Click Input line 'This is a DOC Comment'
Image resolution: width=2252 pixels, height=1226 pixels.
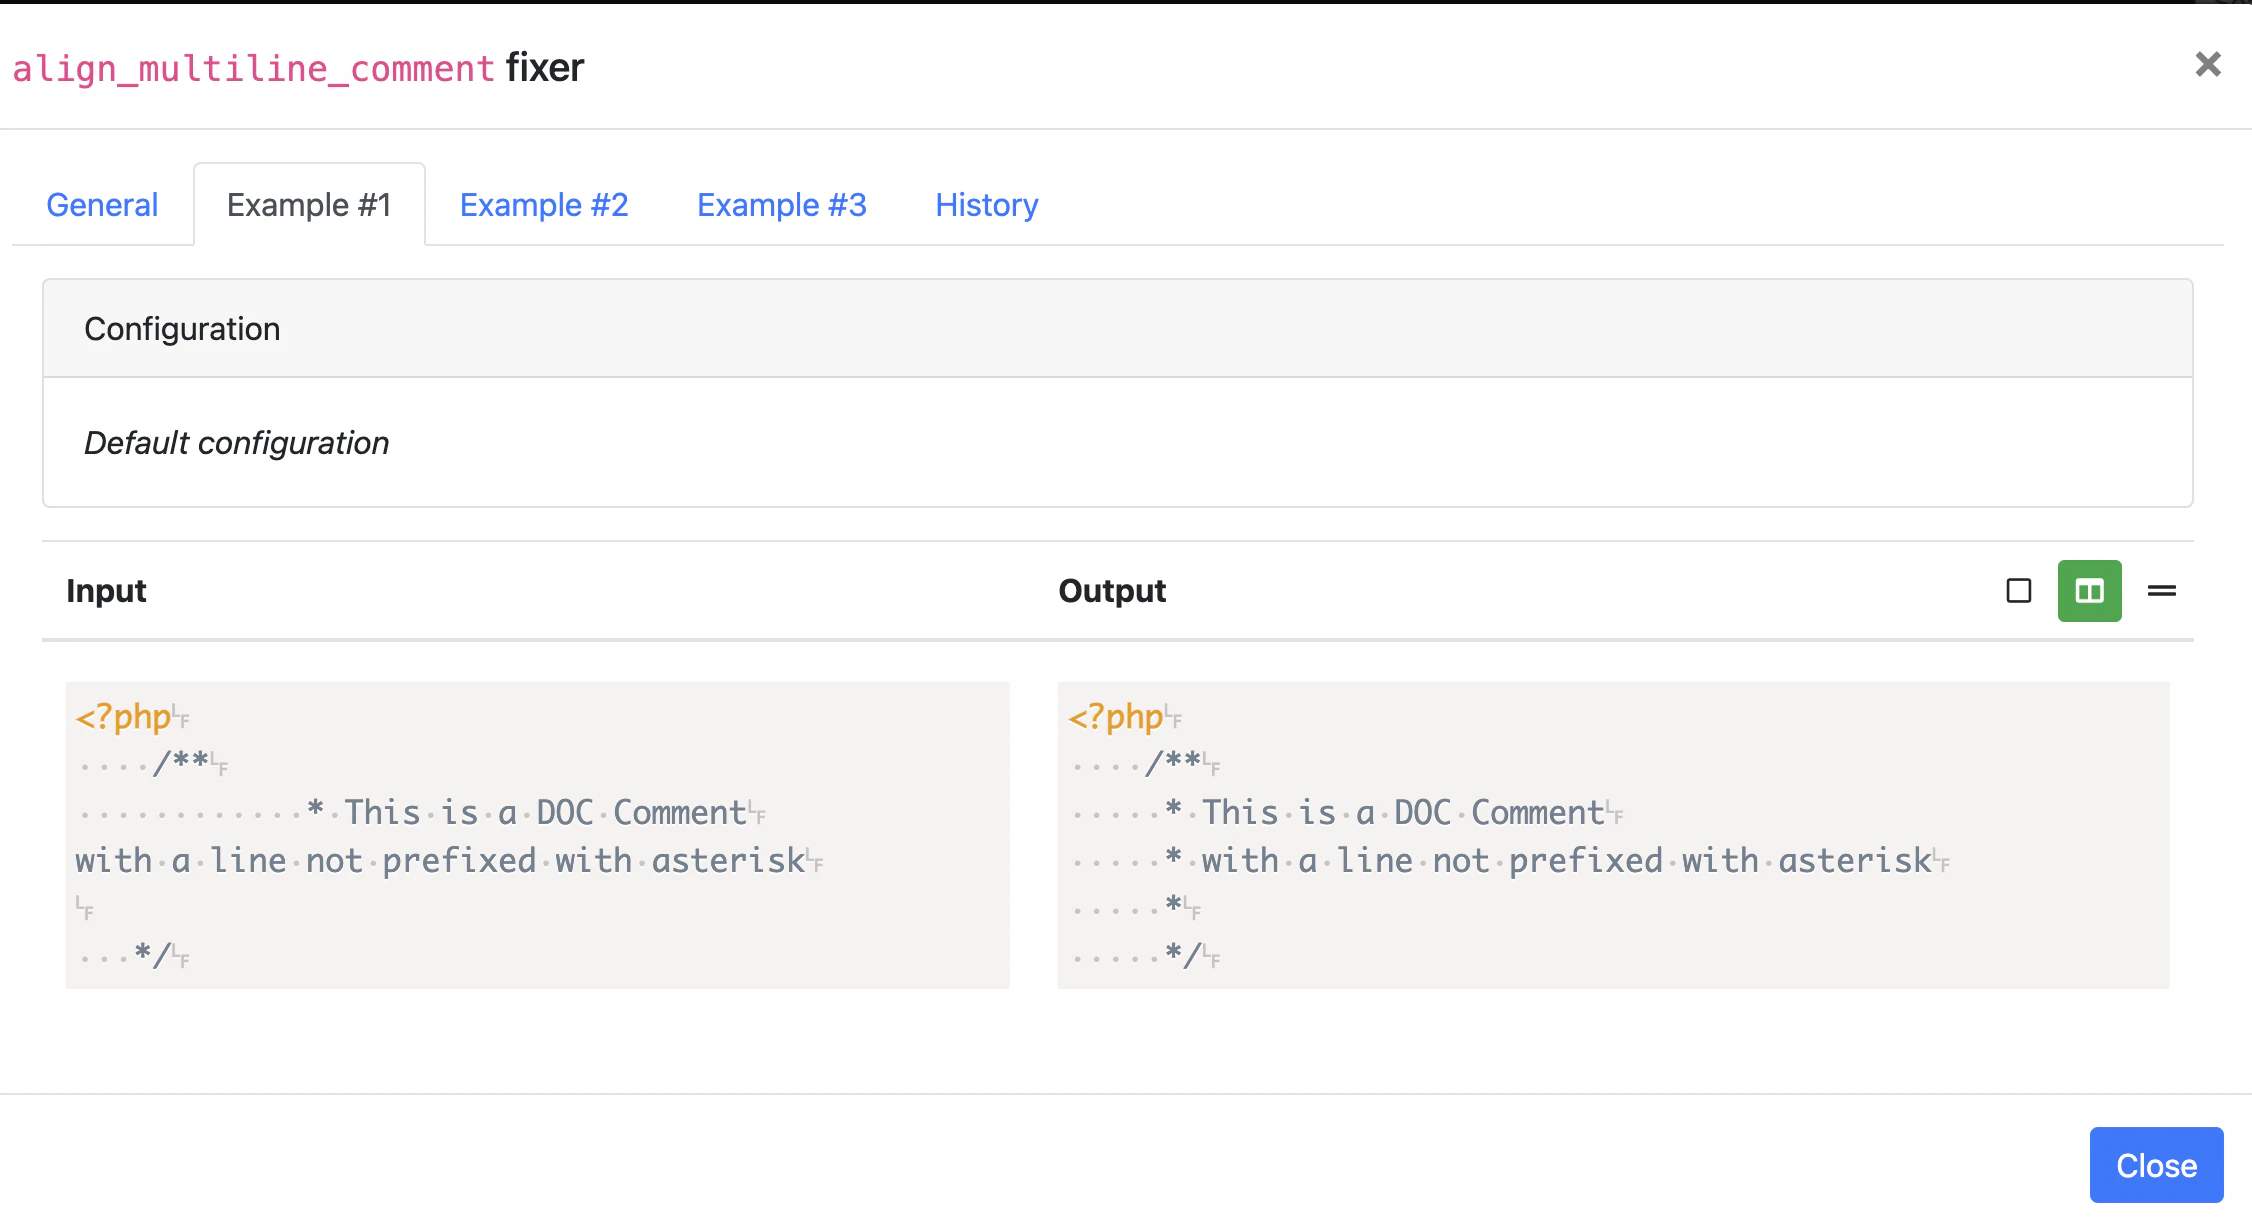(422, 812)
